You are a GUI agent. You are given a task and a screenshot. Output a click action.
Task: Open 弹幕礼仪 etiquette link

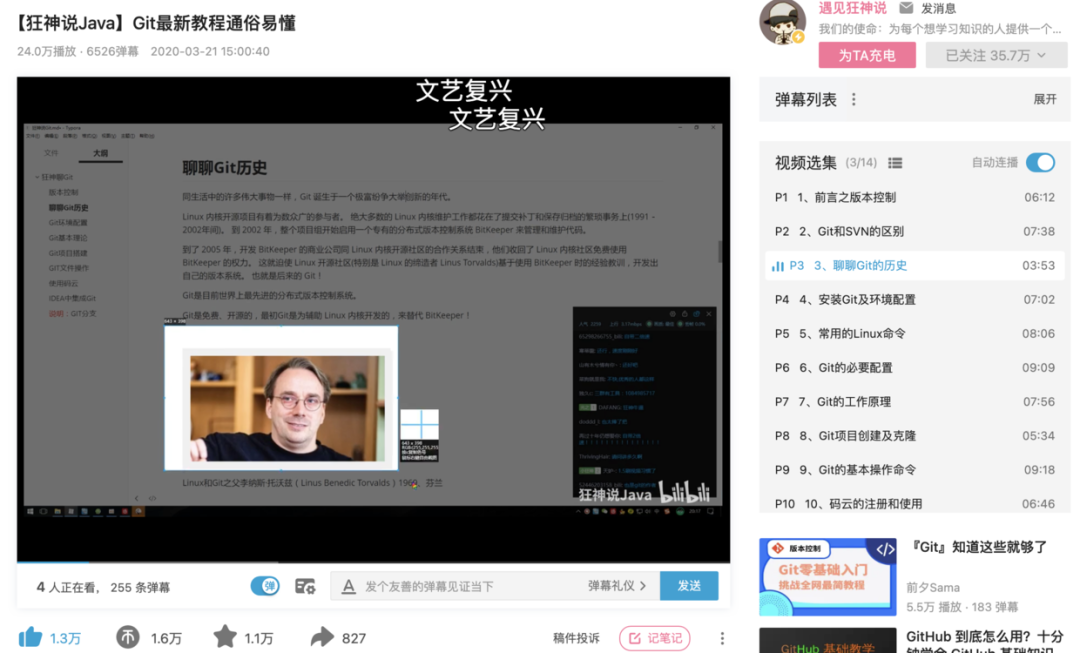point(617,585)
